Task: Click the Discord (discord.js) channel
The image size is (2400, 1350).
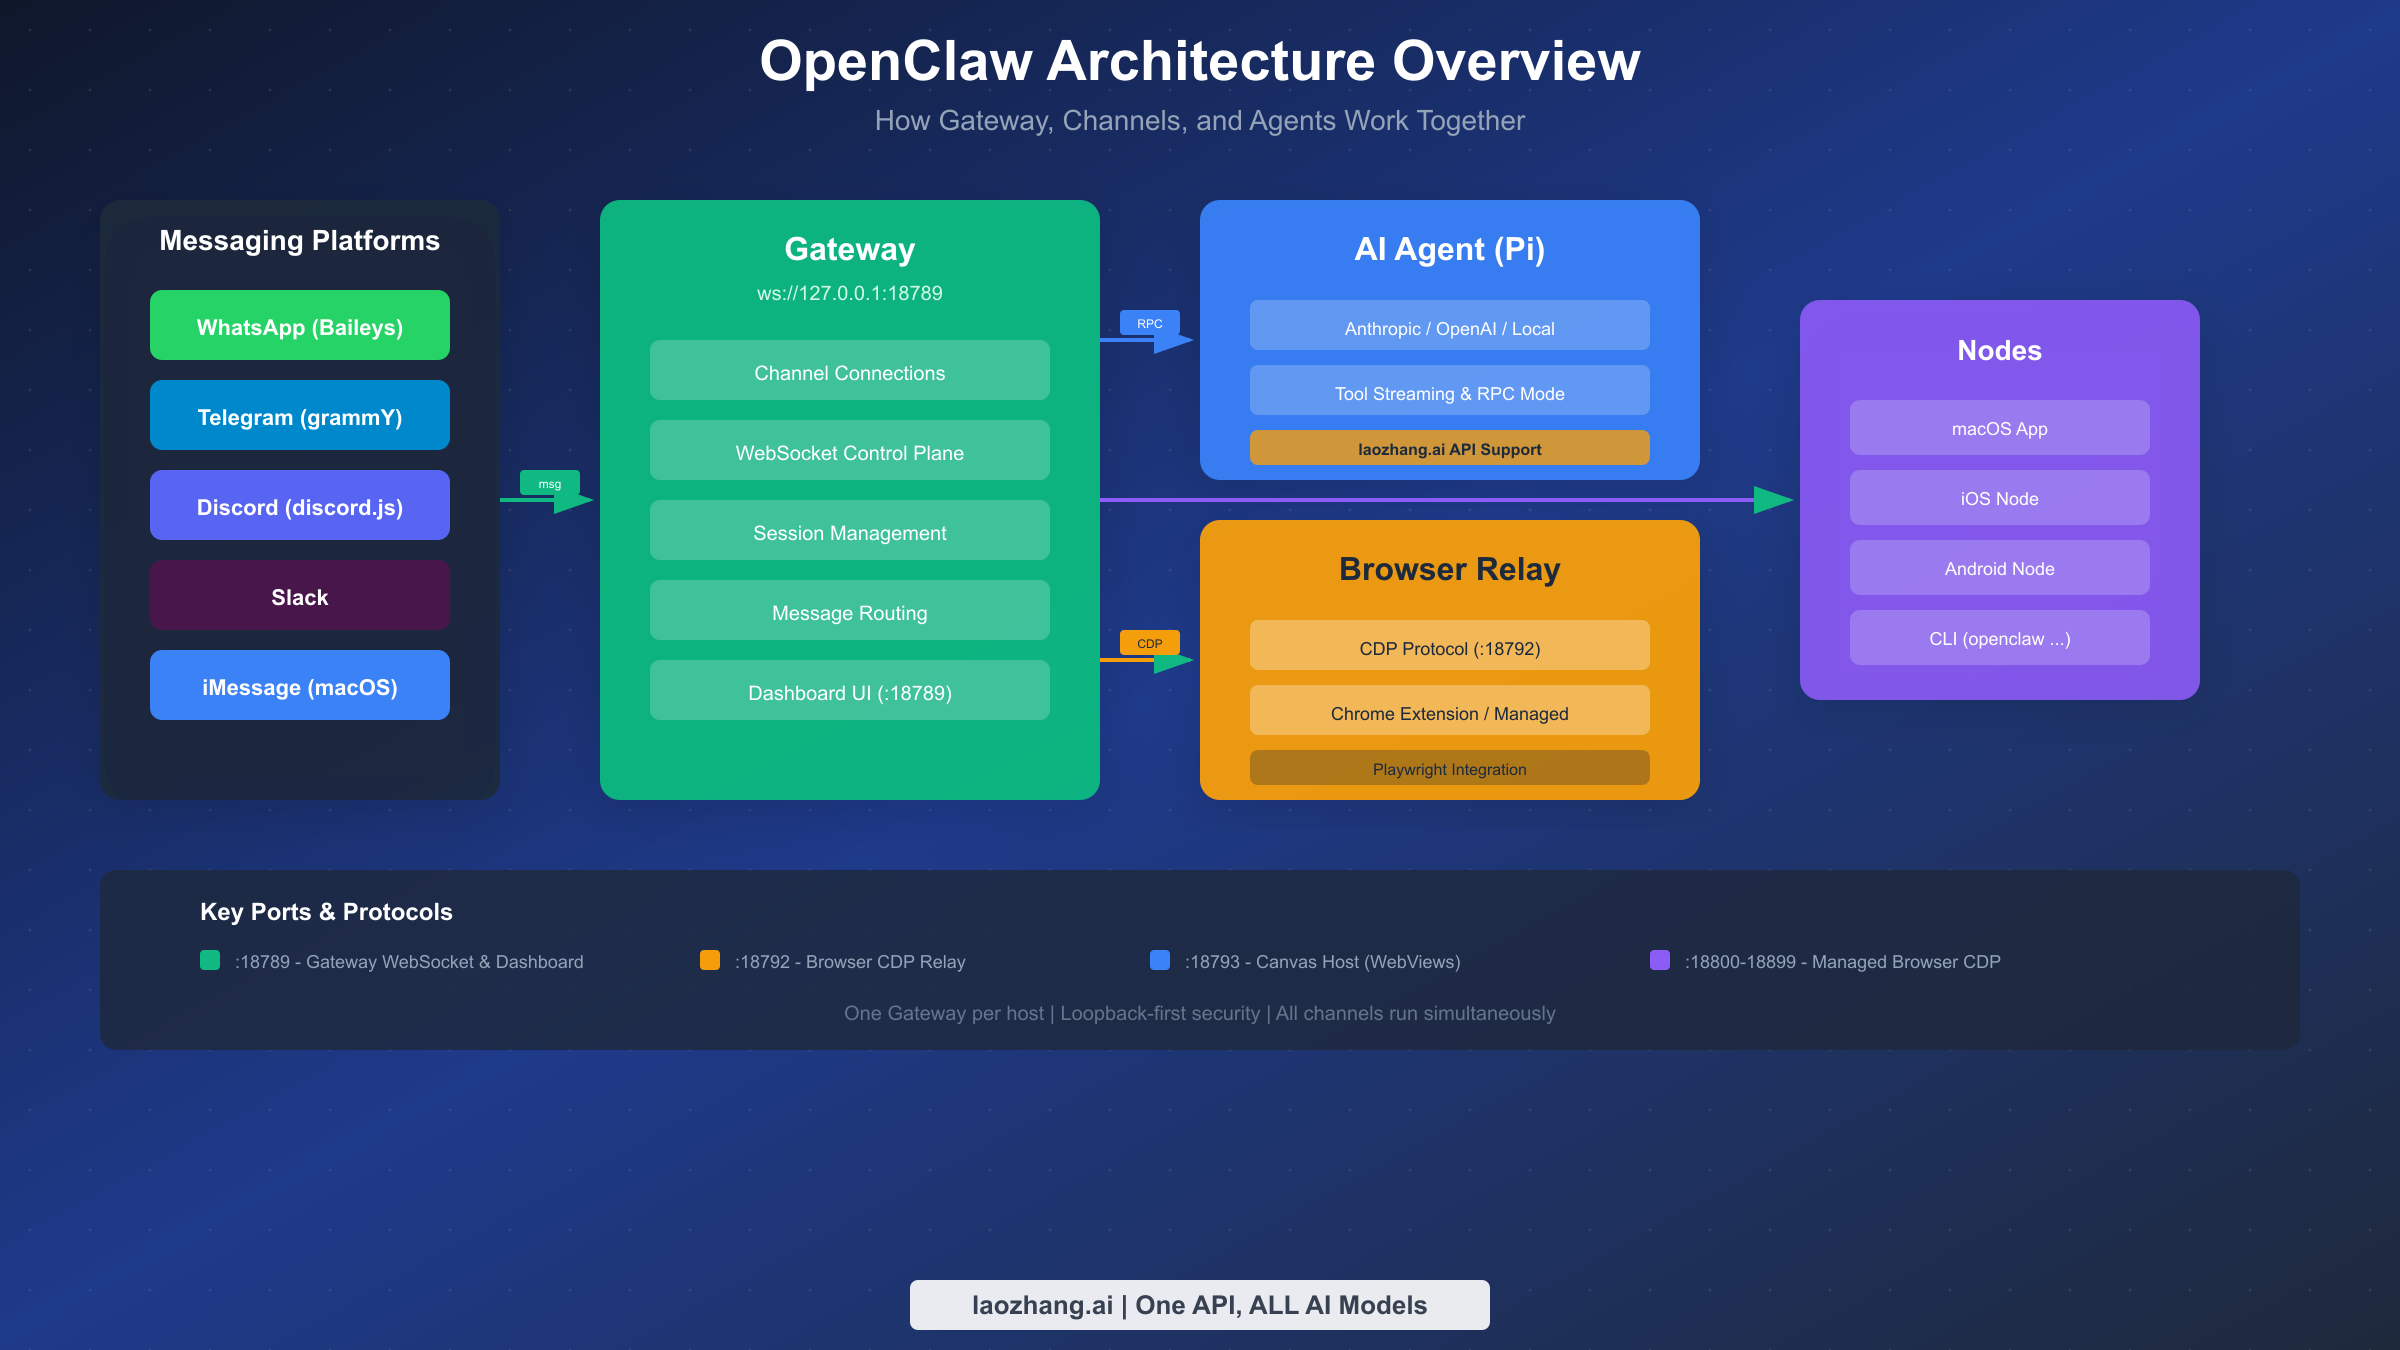Action: tap(299, 506)
